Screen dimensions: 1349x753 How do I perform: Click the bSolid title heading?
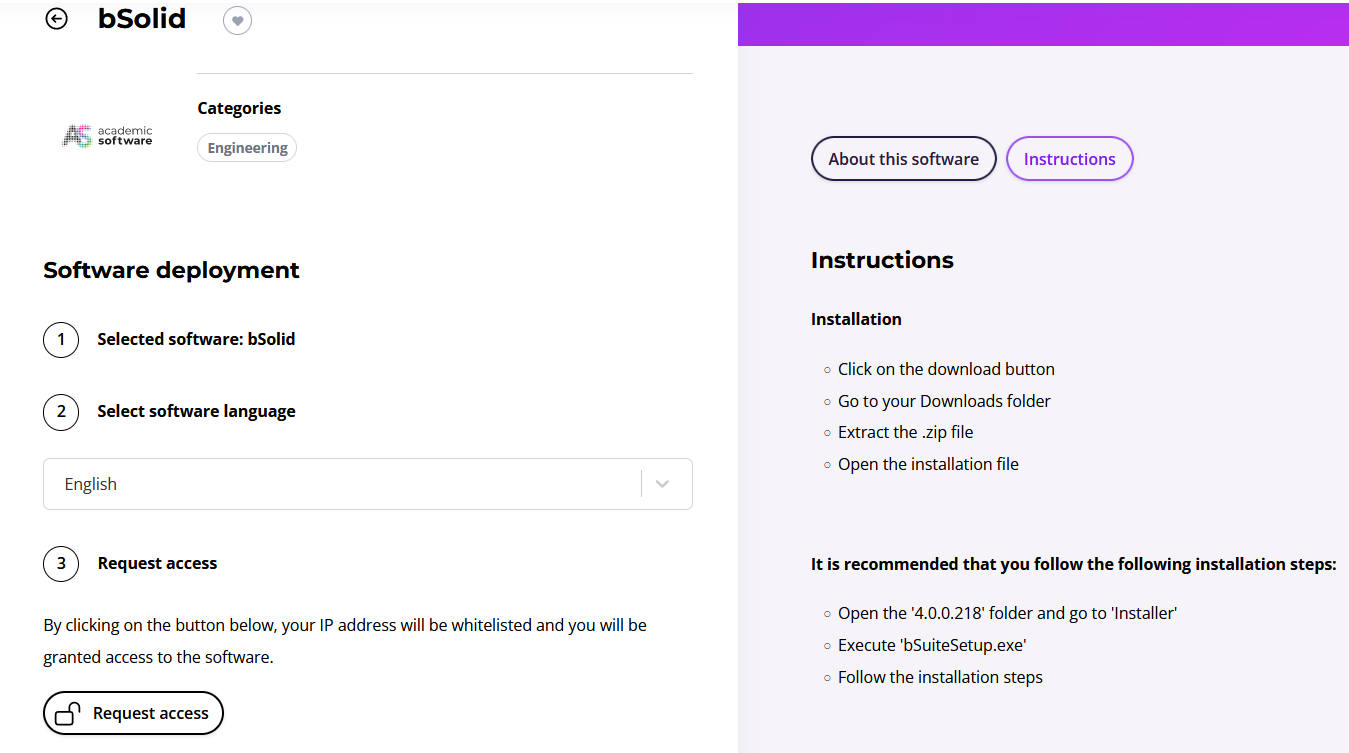click(x=141, y=18)
